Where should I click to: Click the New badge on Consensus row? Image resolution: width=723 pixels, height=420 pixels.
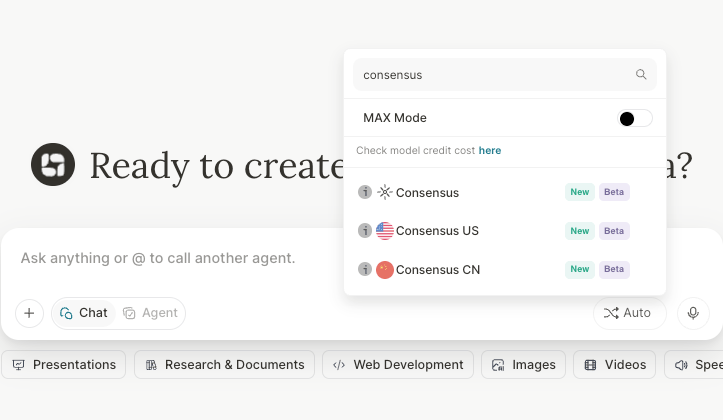580,192
